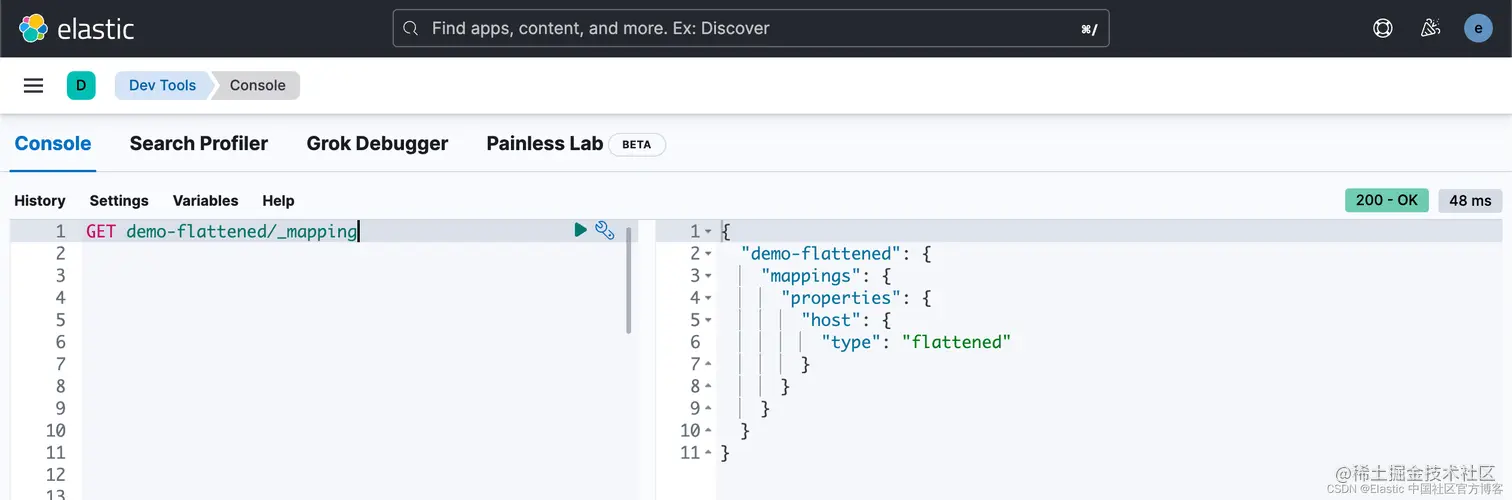Switch to the Search Profiler tab

(x=199, y=143)
